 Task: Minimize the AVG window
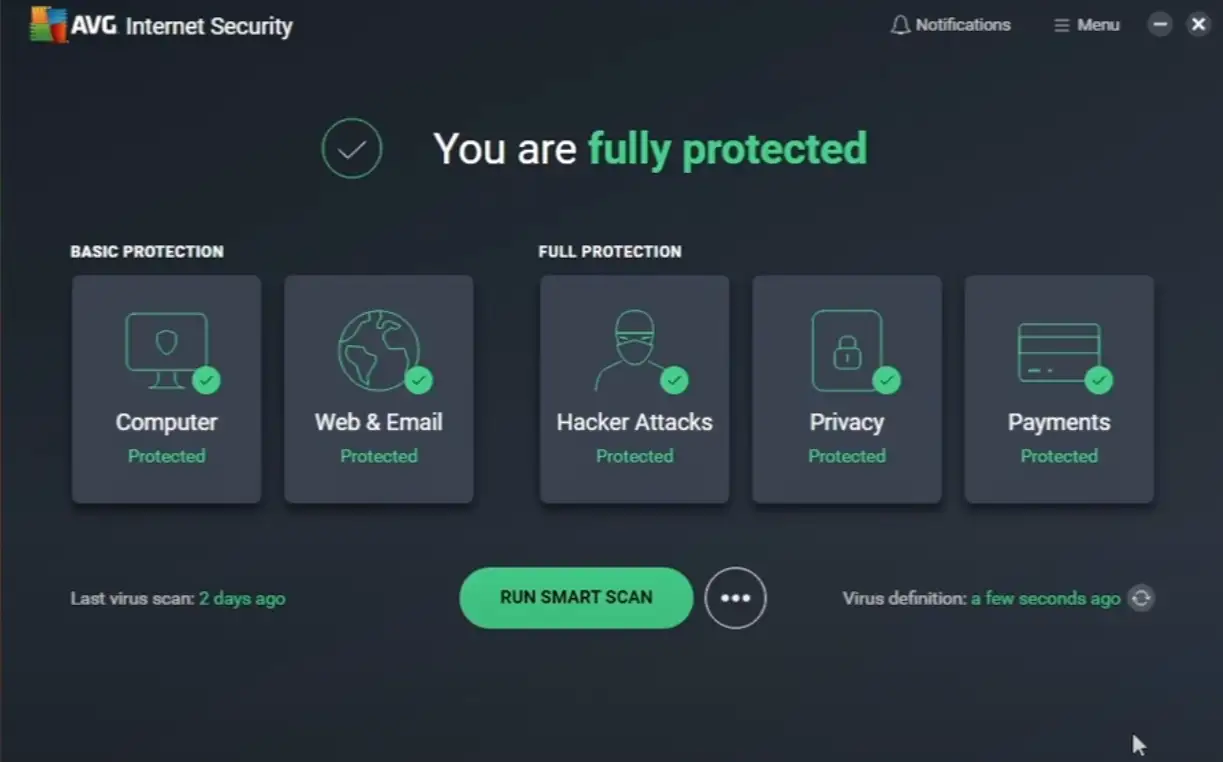[x=1160, y=25]
